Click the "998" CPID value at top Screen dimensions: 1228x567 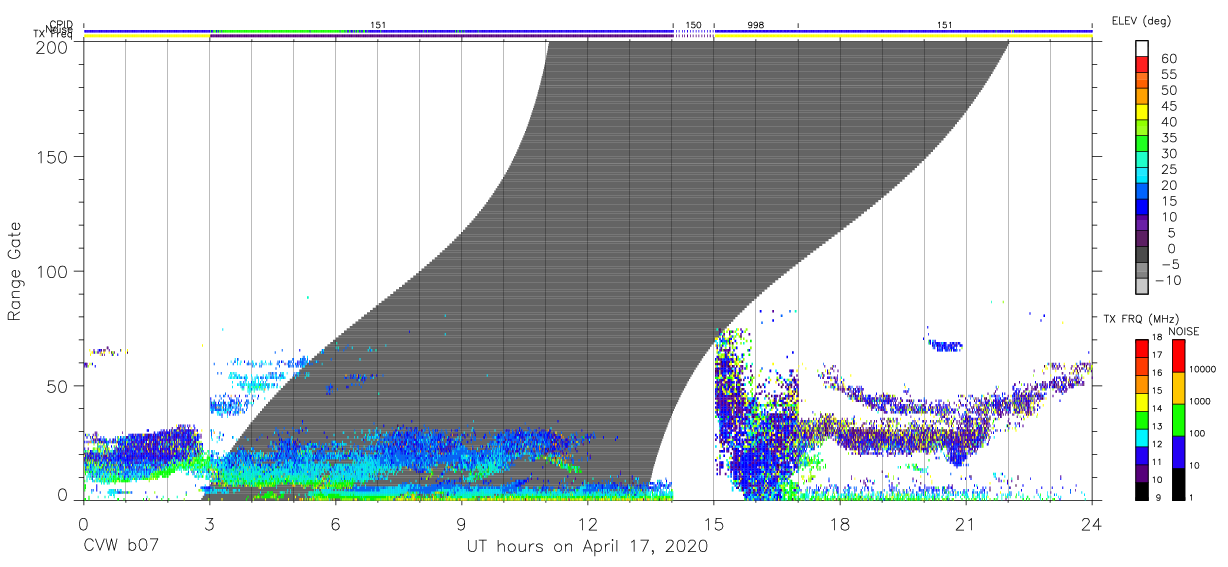pyautogui.click(x=756, y=24)
